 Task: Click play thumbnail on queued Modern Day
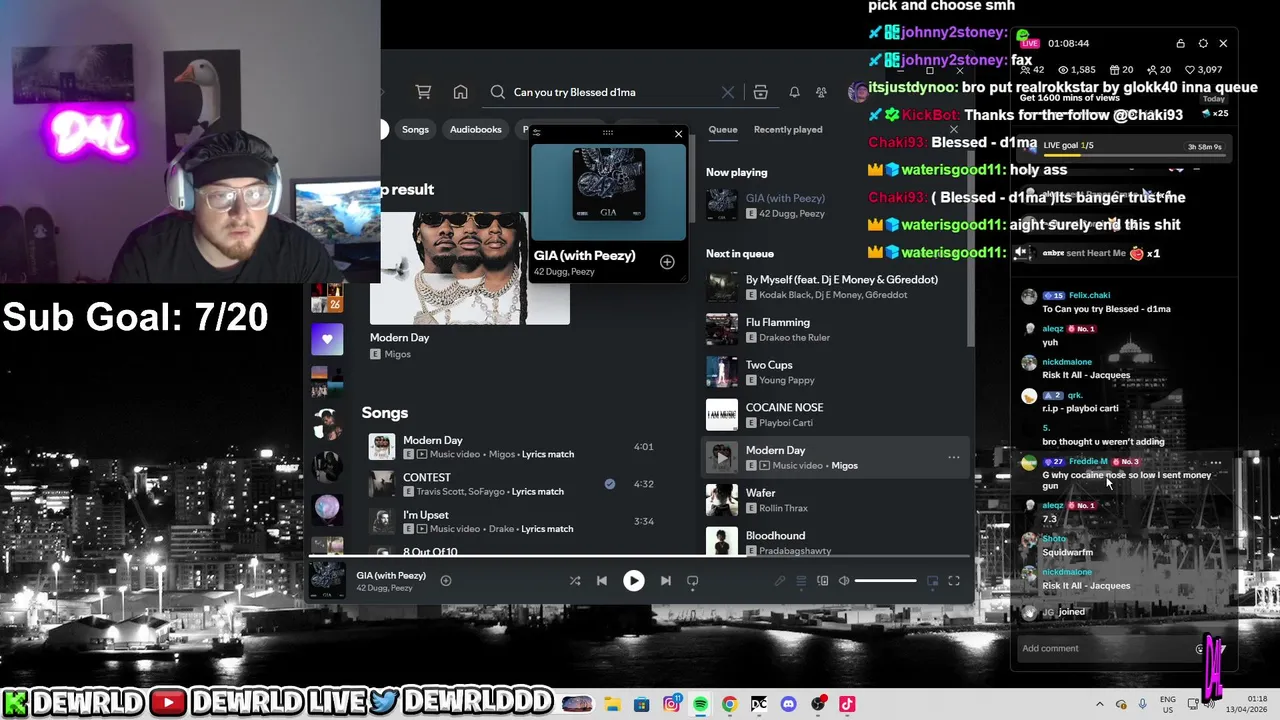(721, 457)
